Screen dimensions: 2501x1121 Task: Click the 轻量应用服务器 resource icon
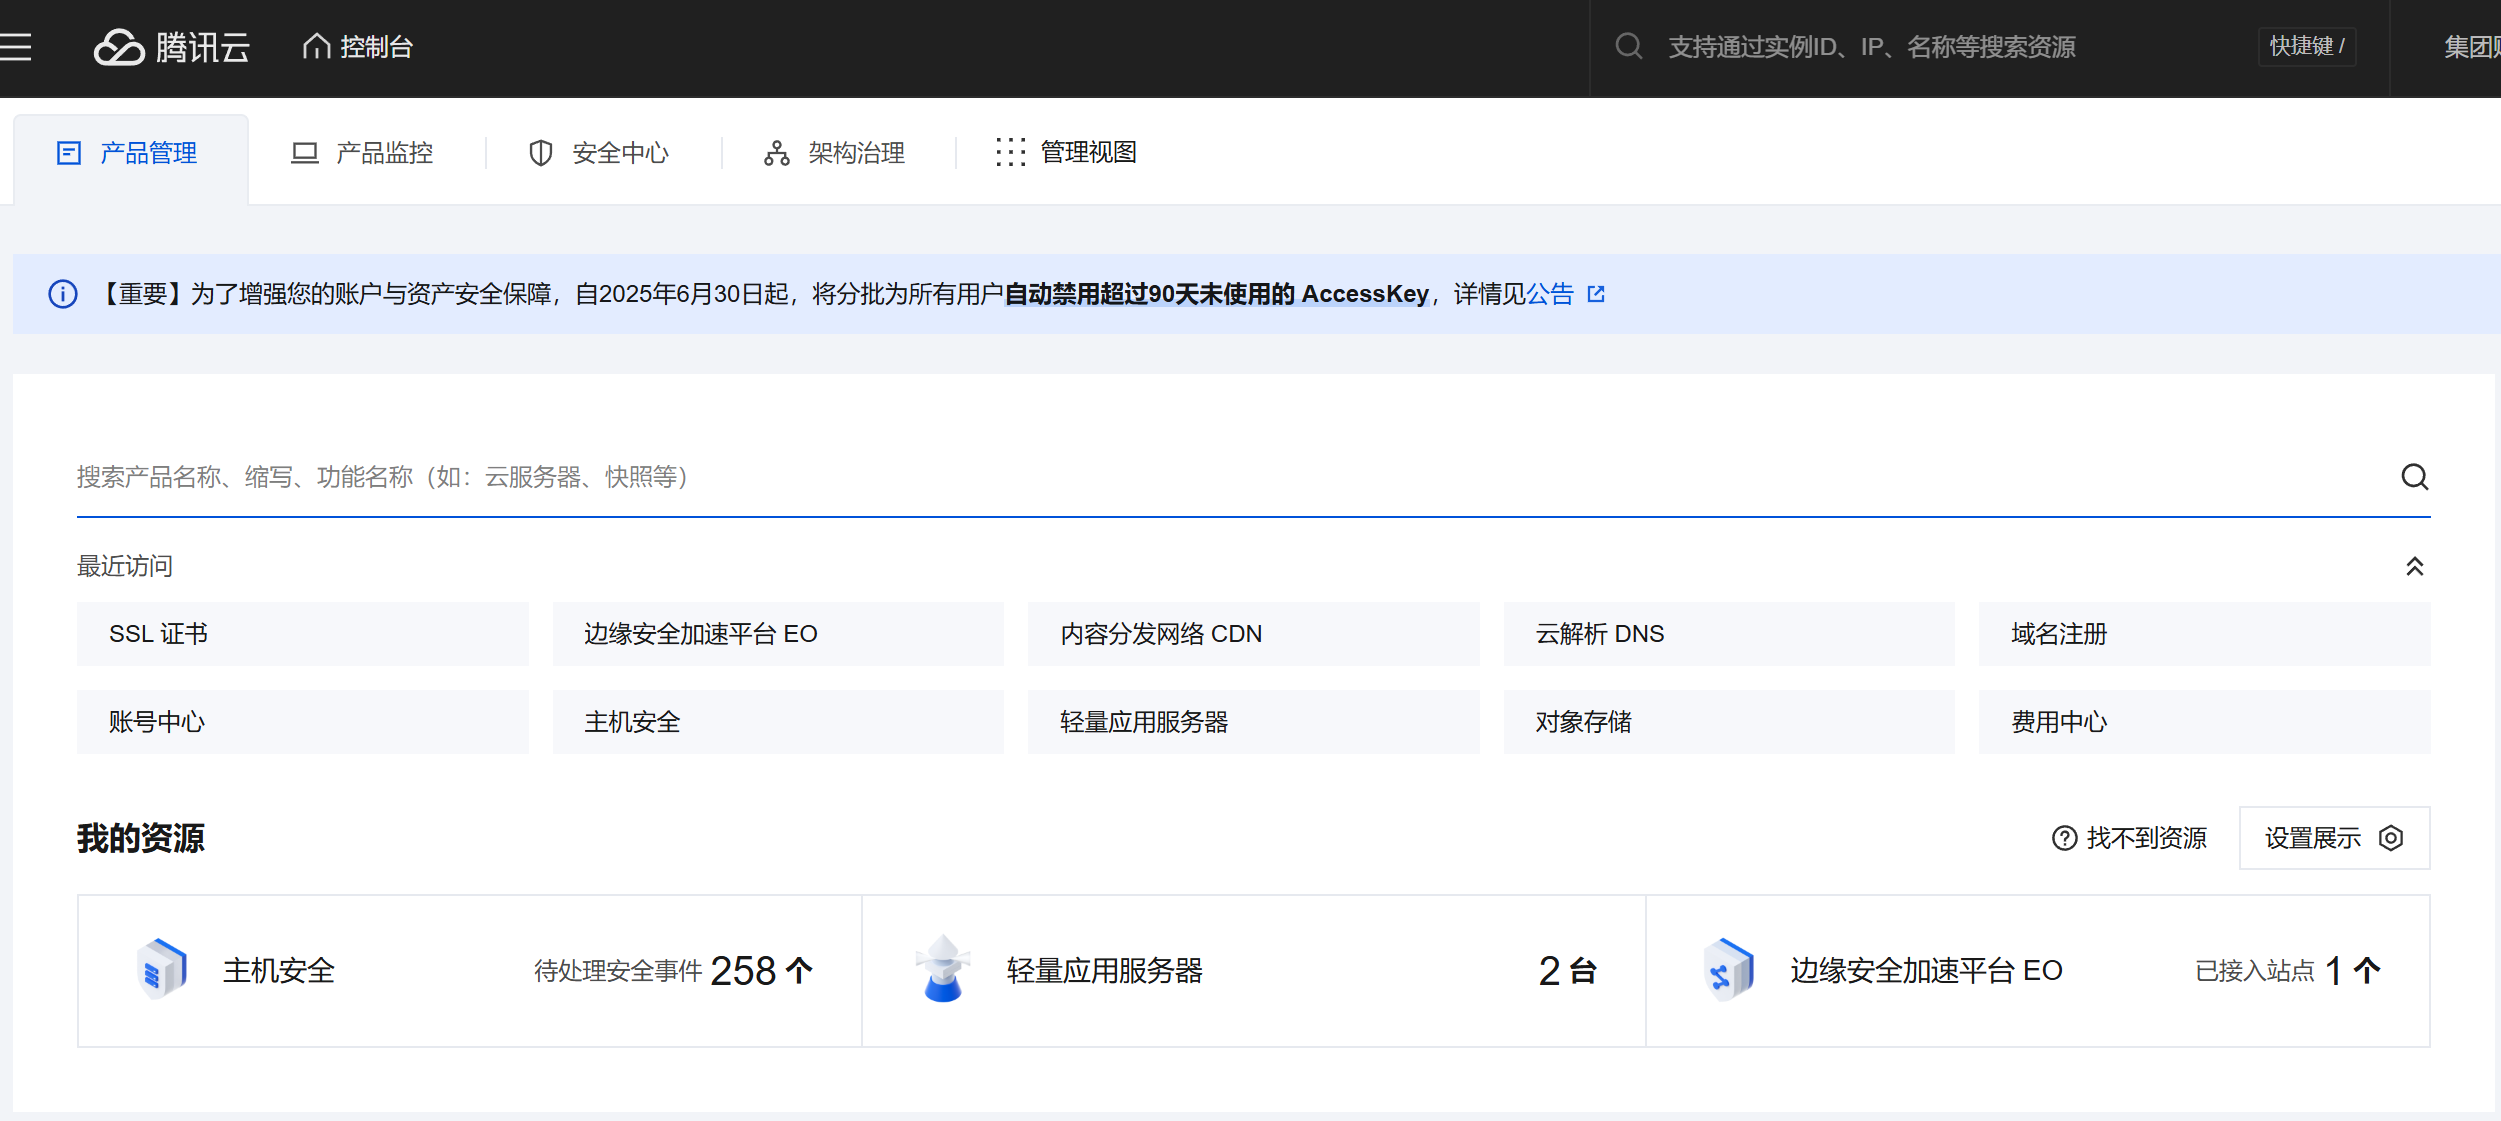[x=942, y=969]
